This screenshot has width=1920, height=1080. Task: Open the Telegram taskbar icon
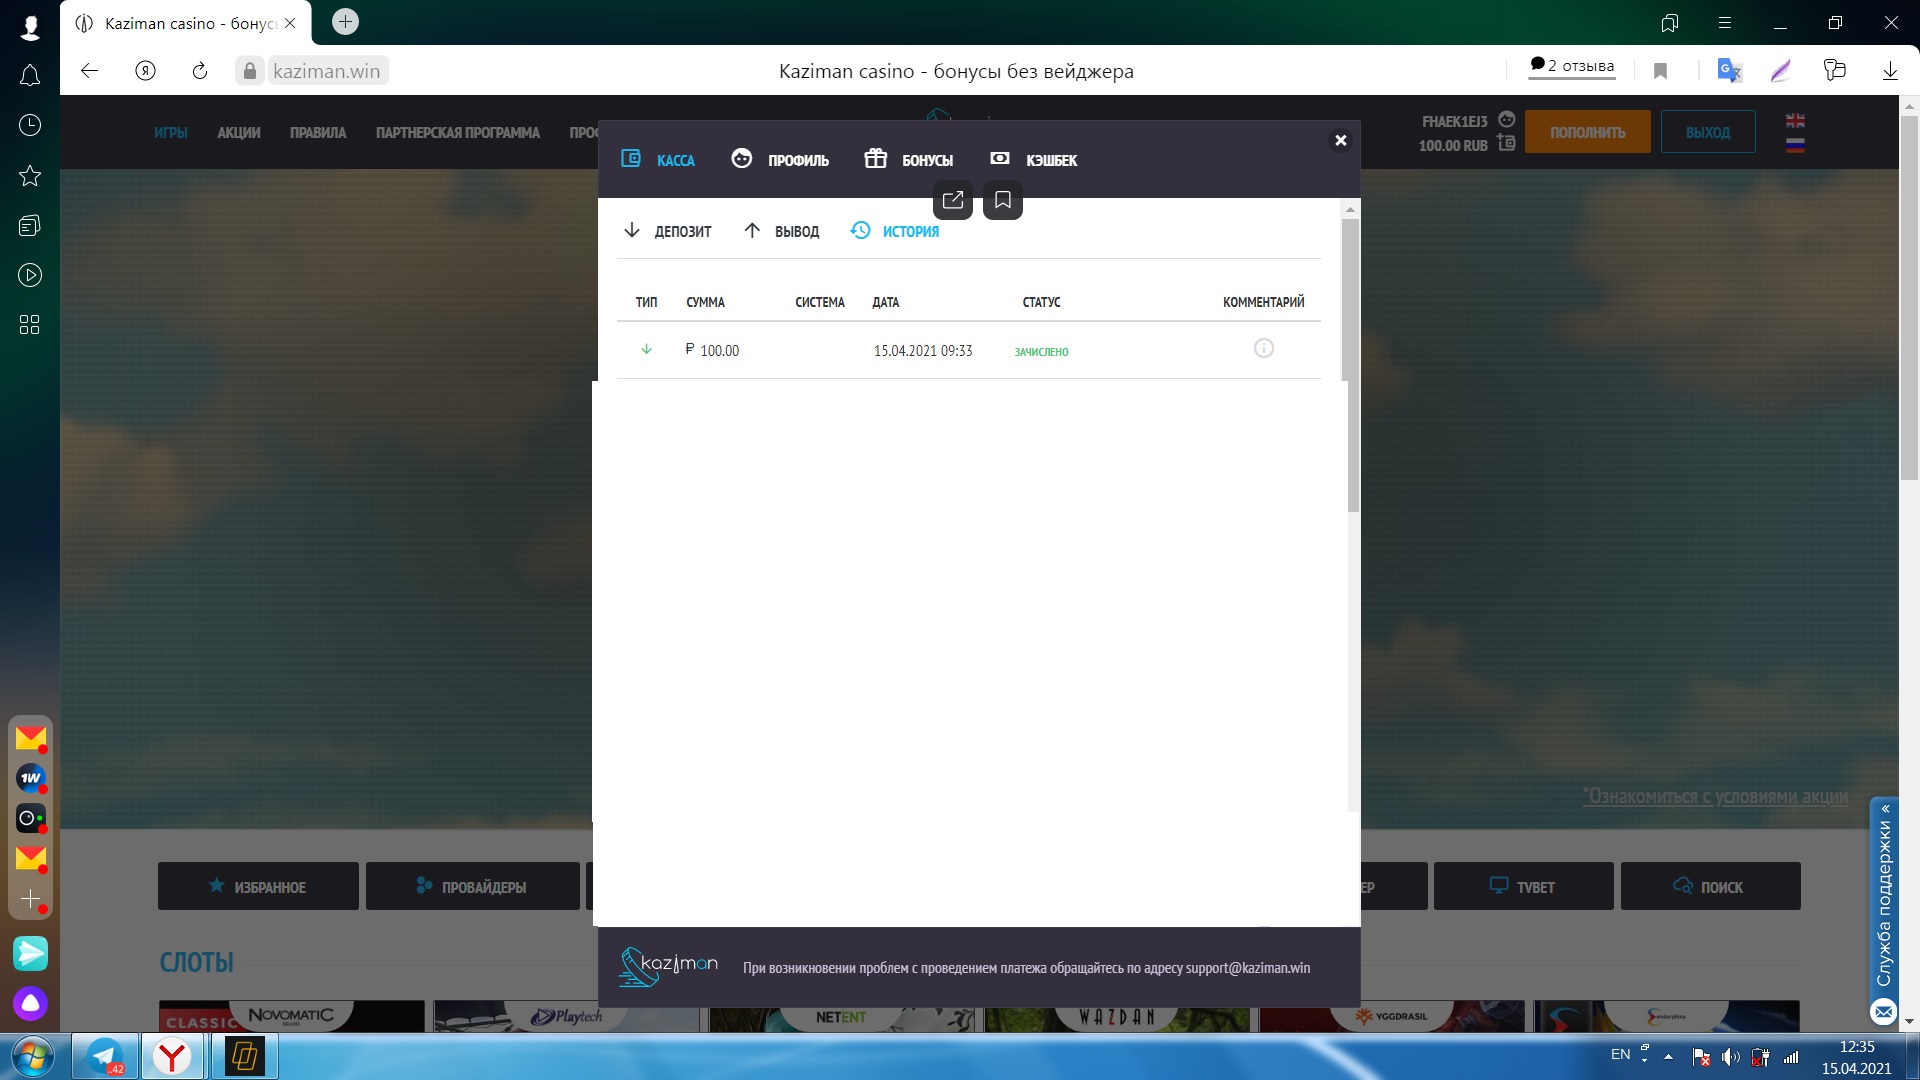tap(105, 1056)
